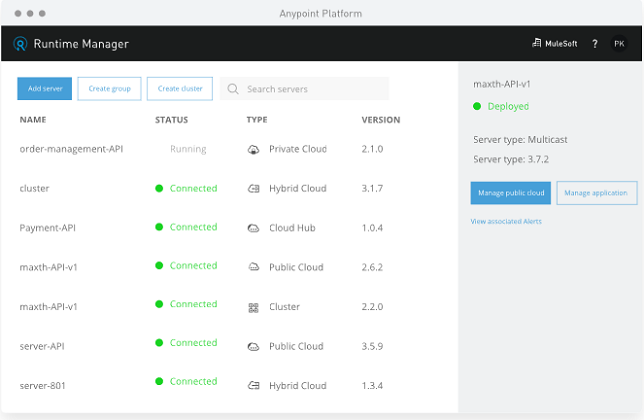The width and height of the screenshot is (644, 420).
Task: Select the order-management-API server
Action: tap(71, 149)
